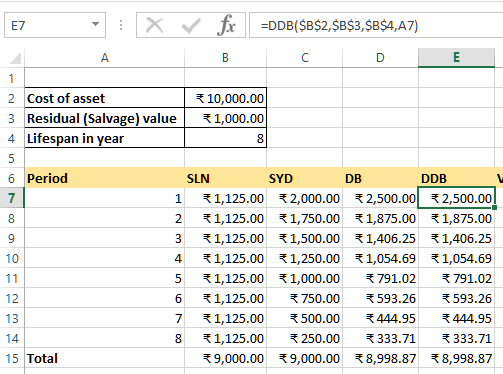Click the 'SLN' header cell
This screenshot has width=503, height=374.
click(x=225, y=178)
